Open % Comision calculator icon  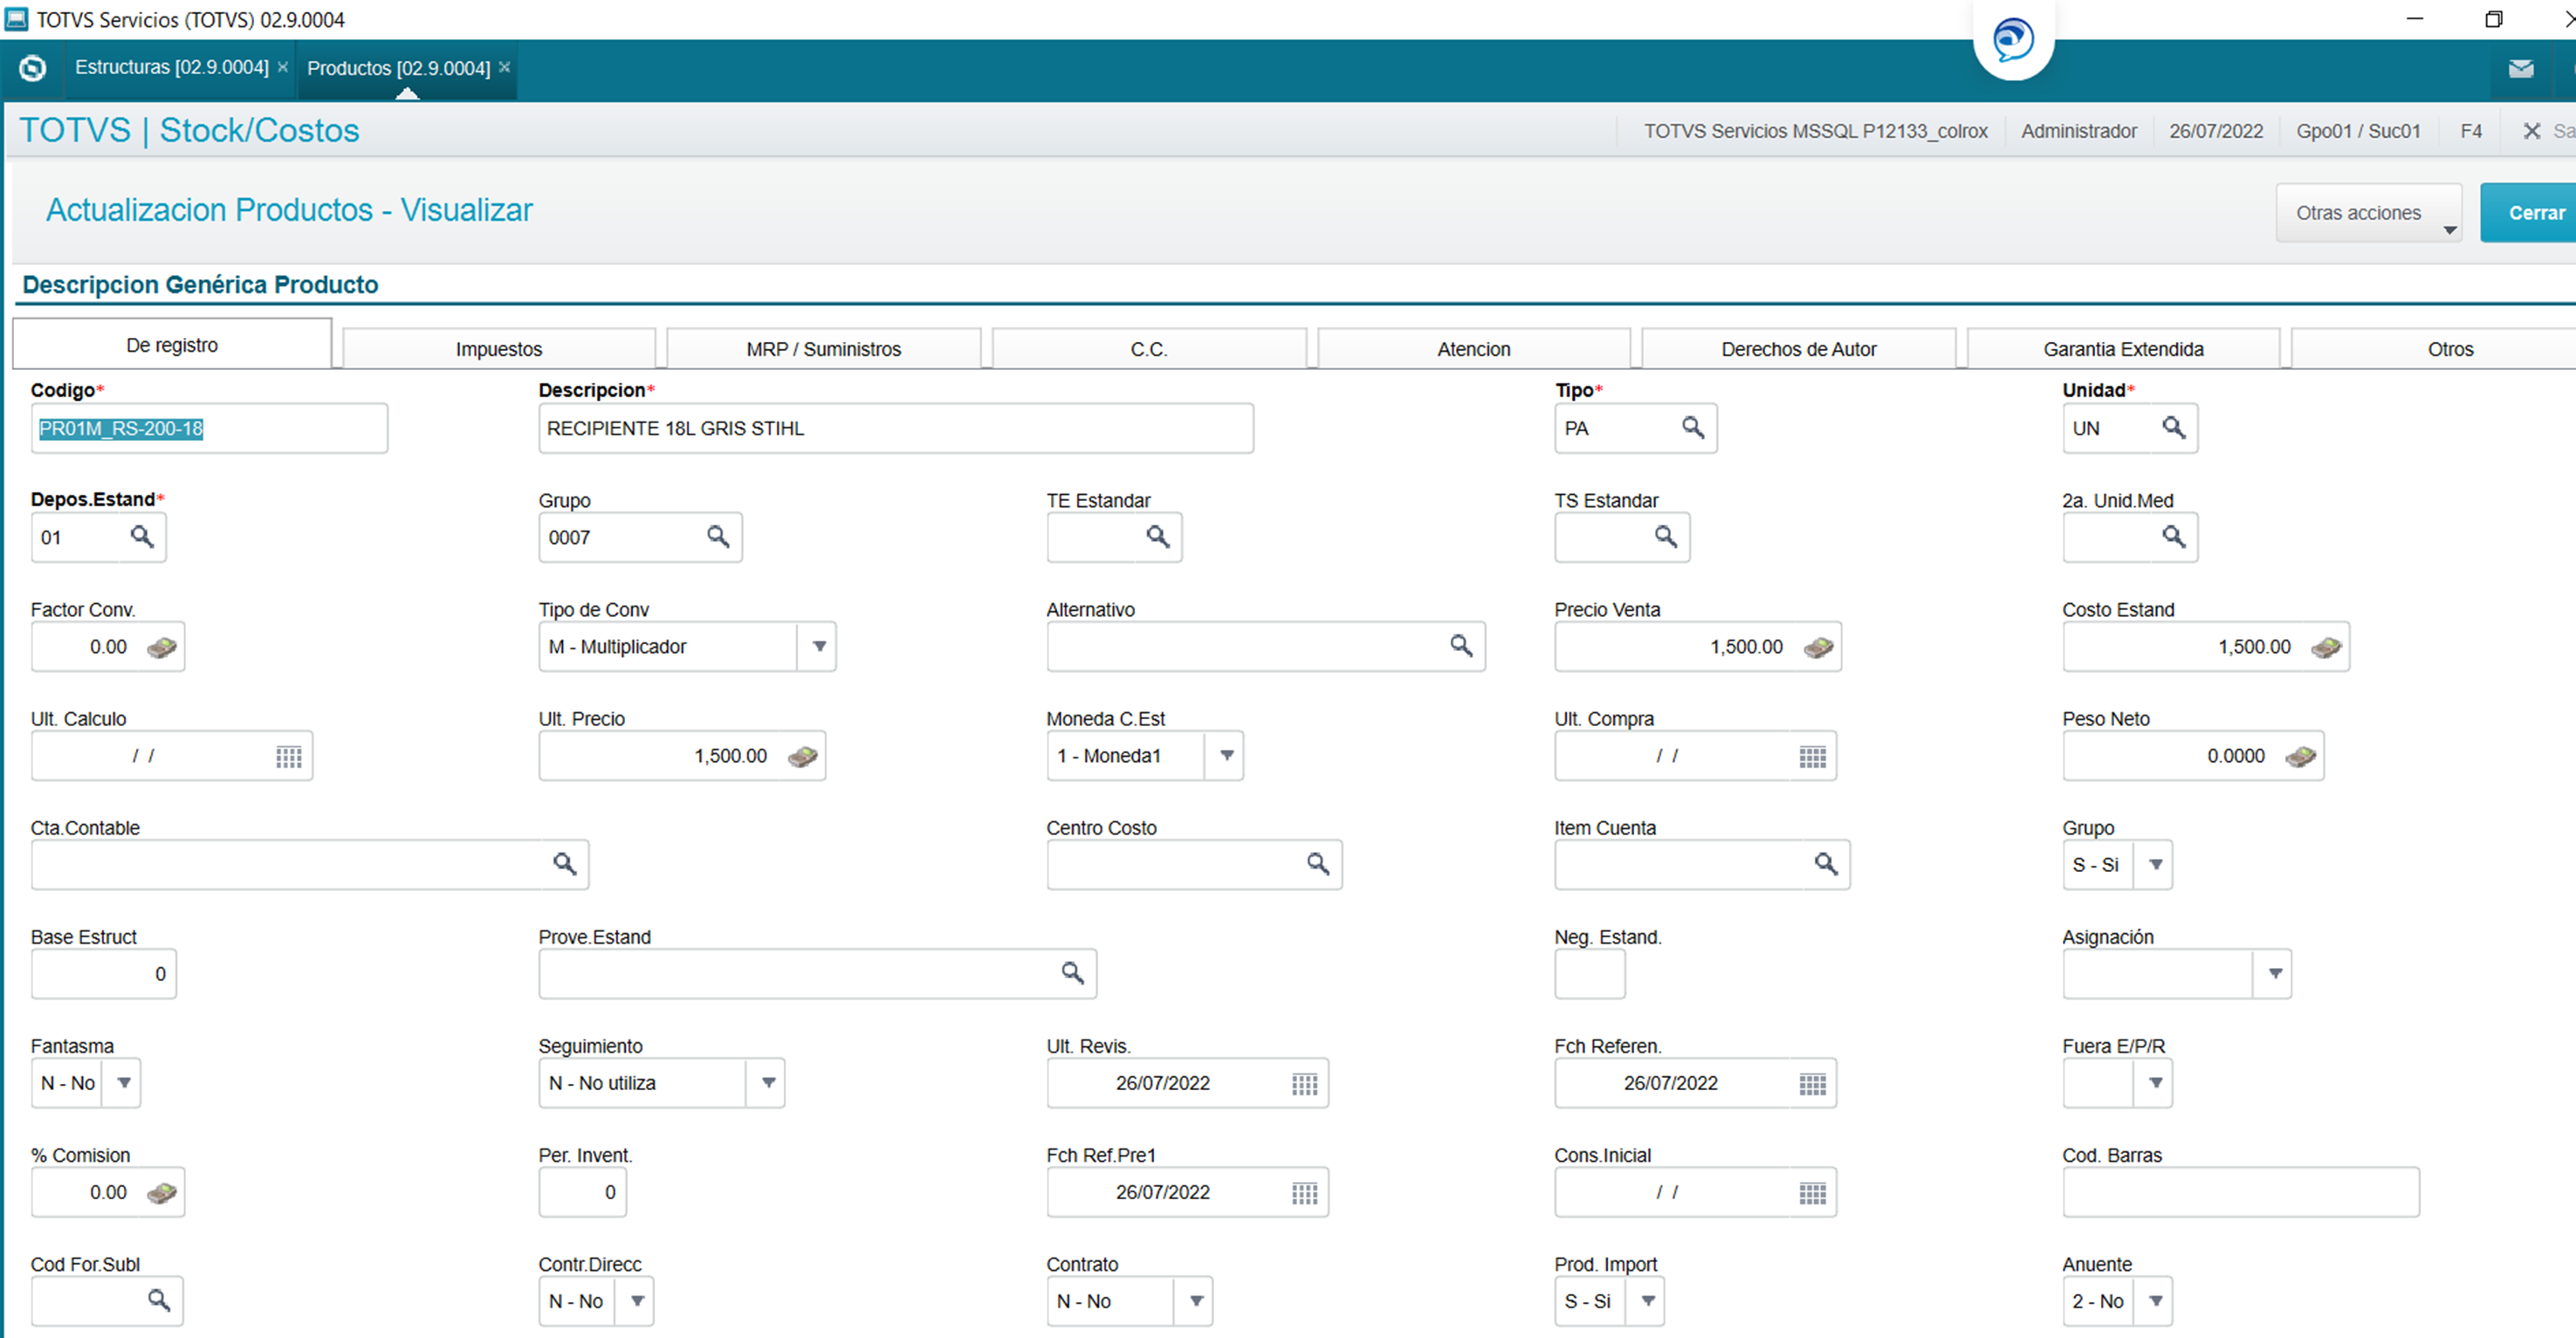[x=162, y=1192]
